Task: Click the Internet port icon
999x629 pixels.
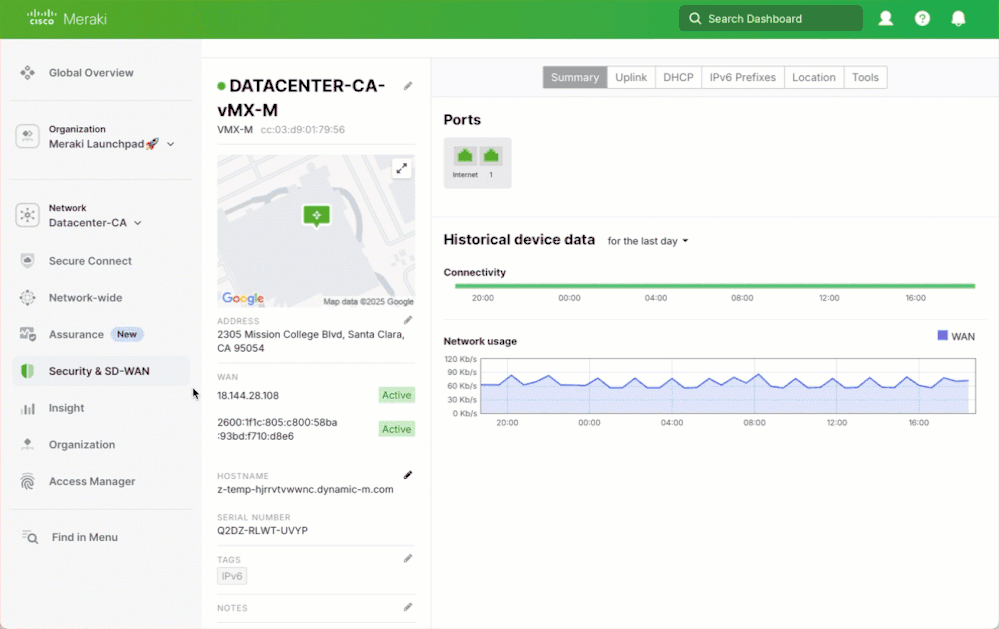Action: point(465,156)
